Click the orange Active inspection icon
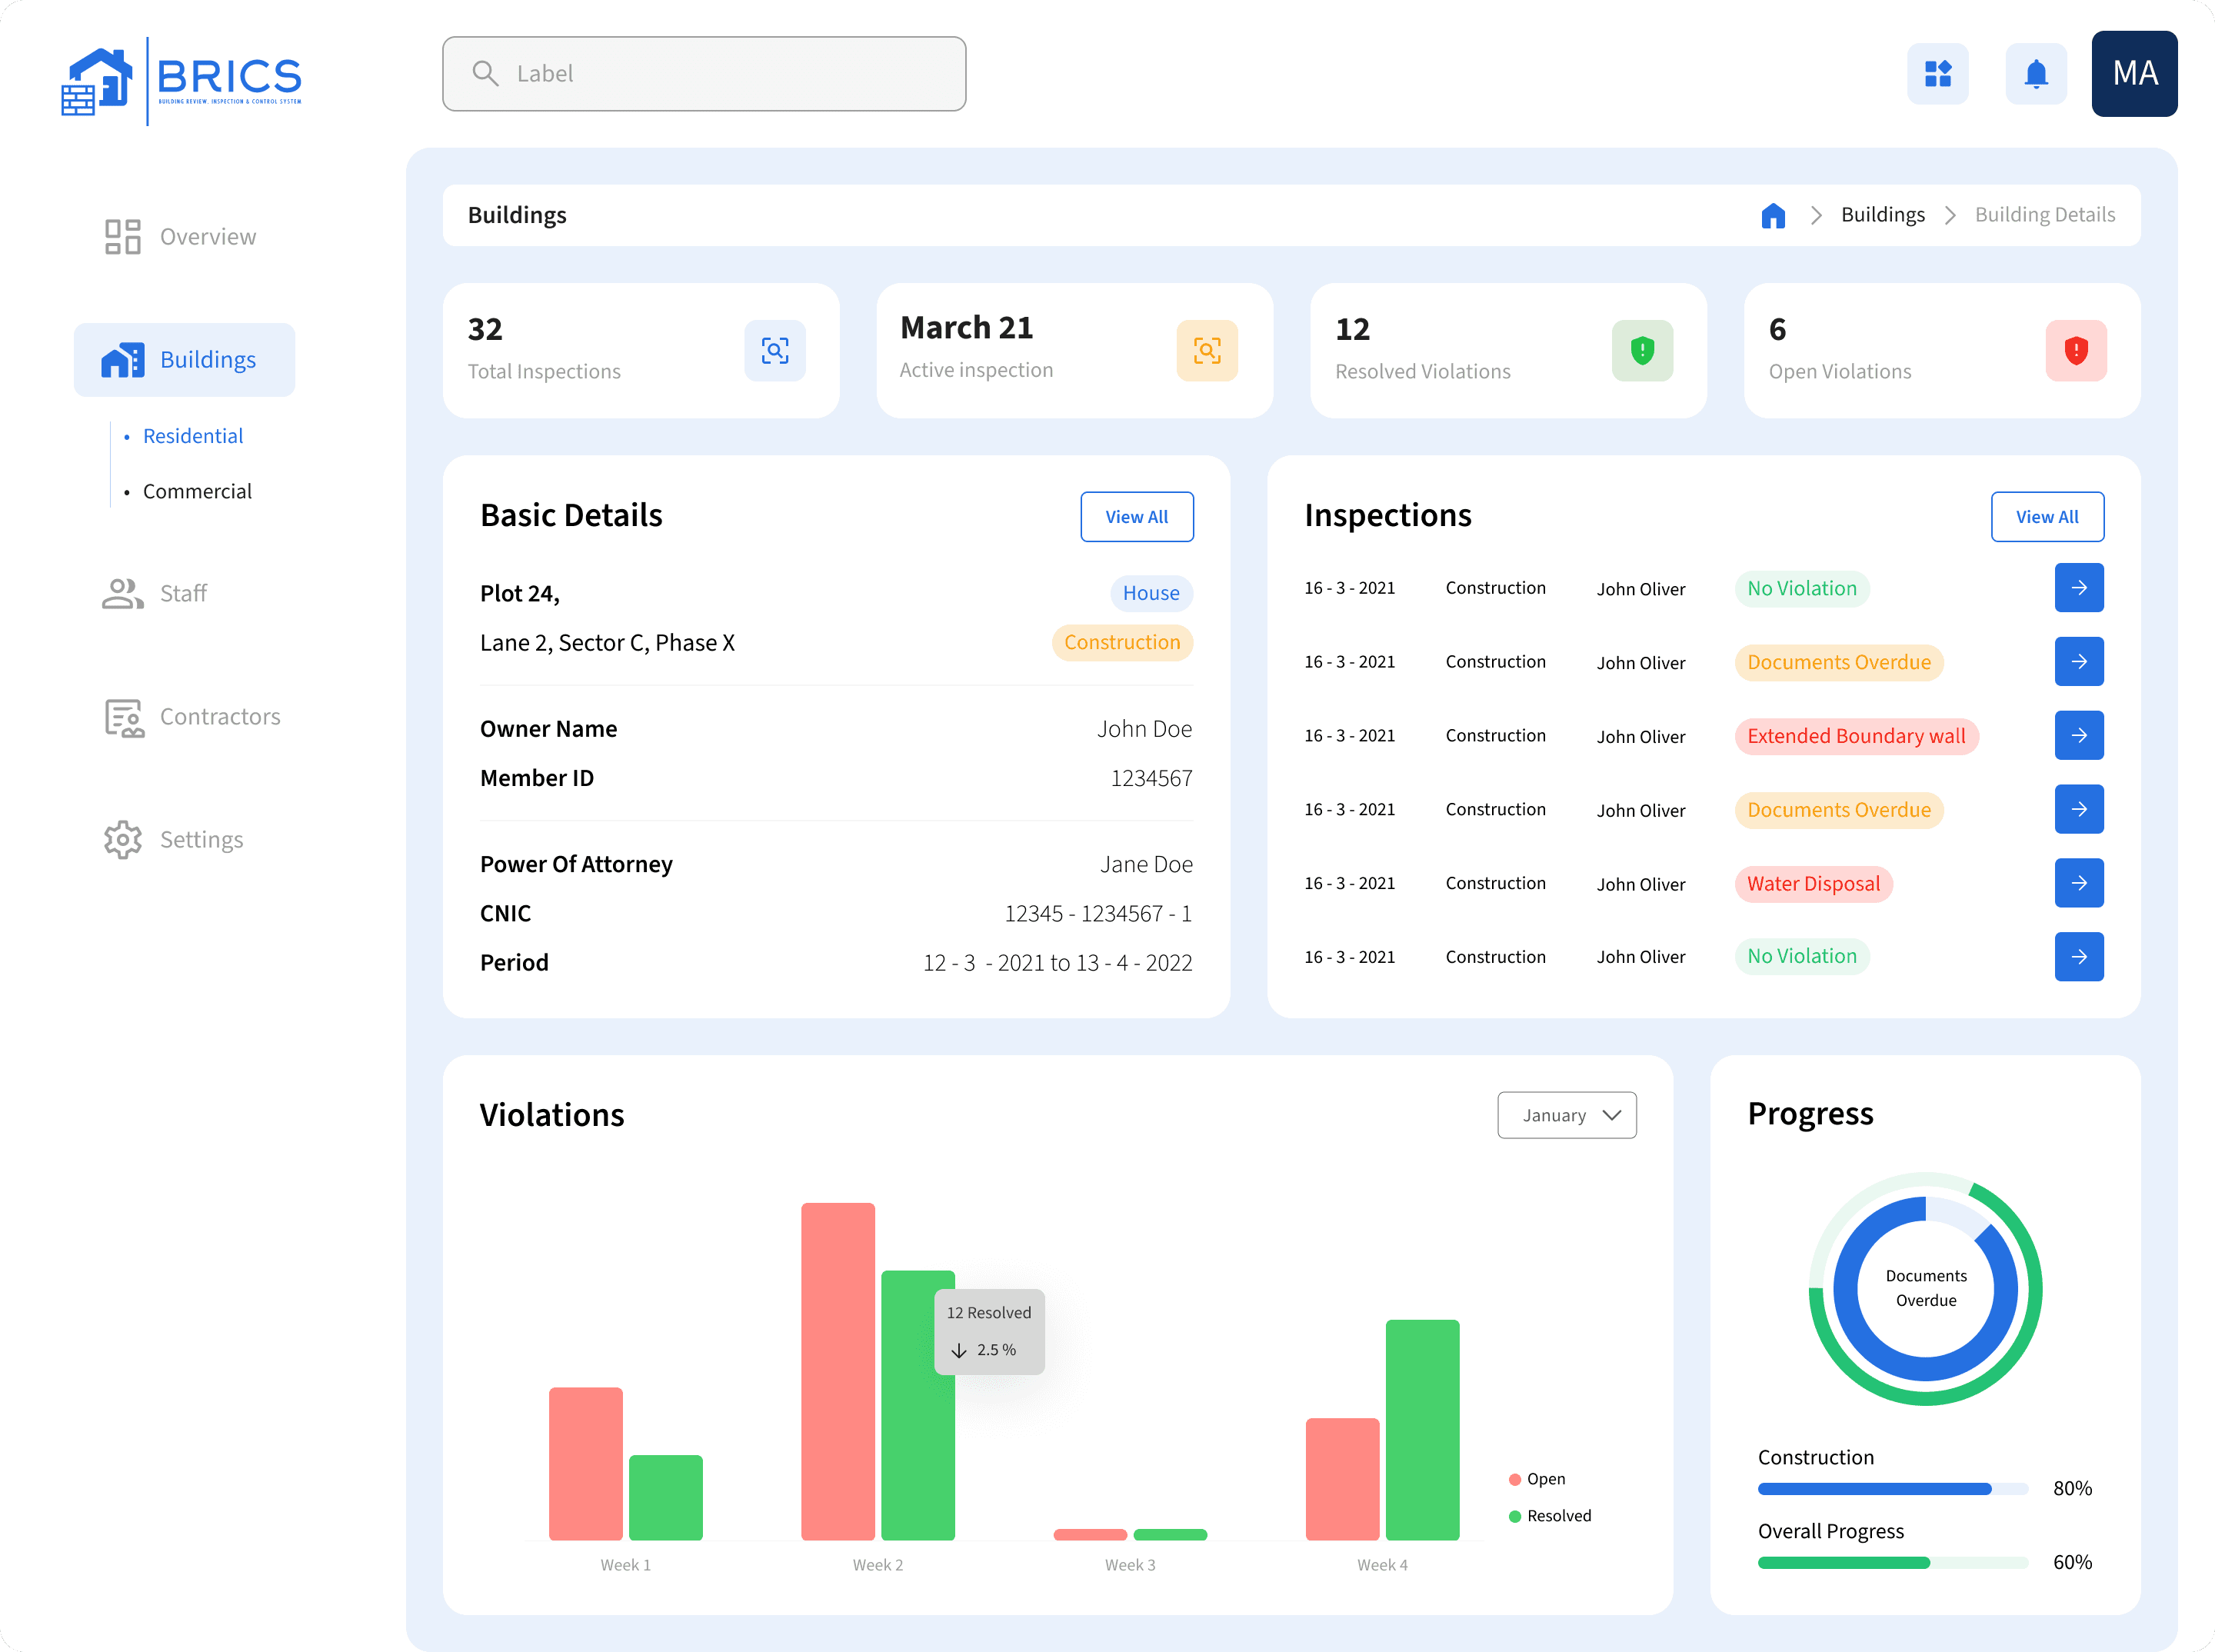 pos(1206,350)
